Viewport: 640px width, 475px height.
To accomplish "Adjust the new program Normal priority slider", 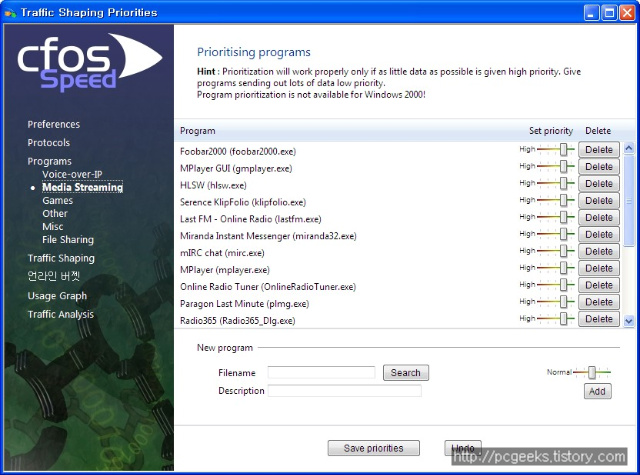I will click(591, 372).
